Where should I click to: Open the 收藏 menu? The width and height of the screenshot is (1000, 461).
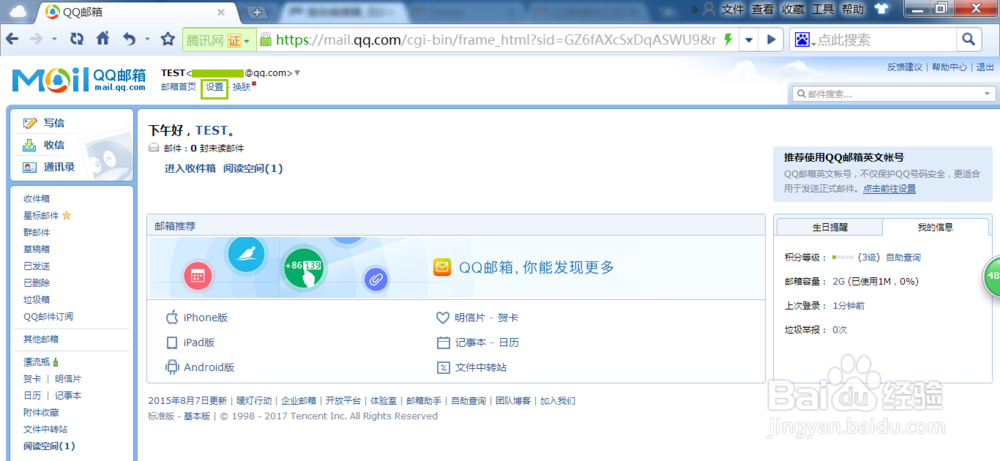[793, 9]
